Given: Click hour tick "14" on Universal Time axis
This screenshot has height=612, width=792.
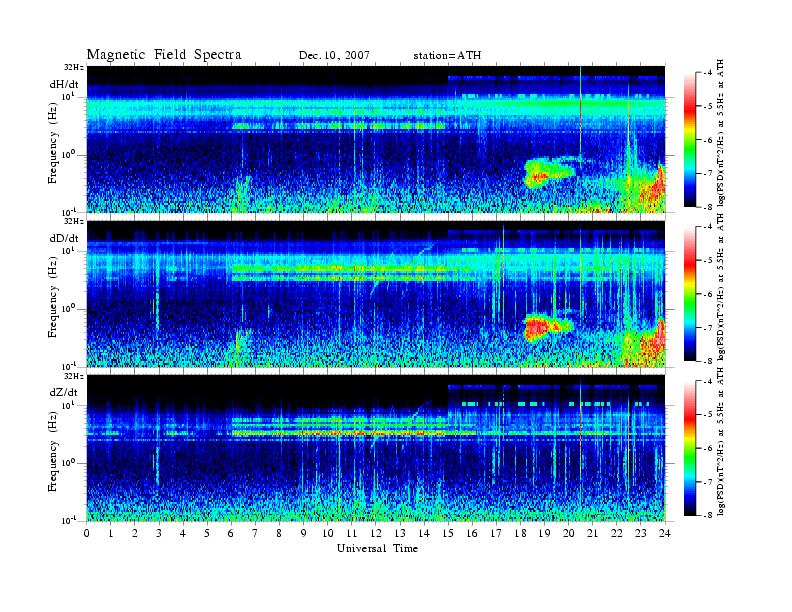Looking at the screenshot, I should (424, 533).
